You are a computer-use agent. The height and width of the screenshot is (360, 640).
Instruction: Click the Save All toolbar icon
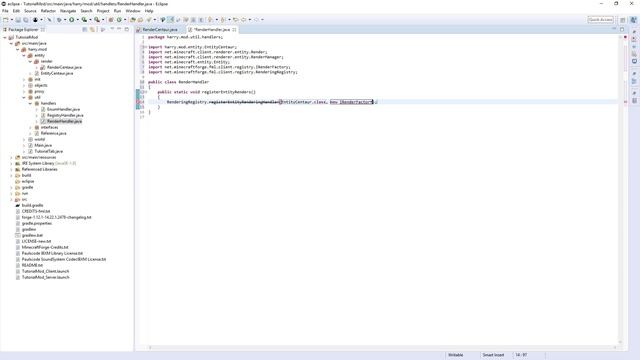[x=25, y=20]
